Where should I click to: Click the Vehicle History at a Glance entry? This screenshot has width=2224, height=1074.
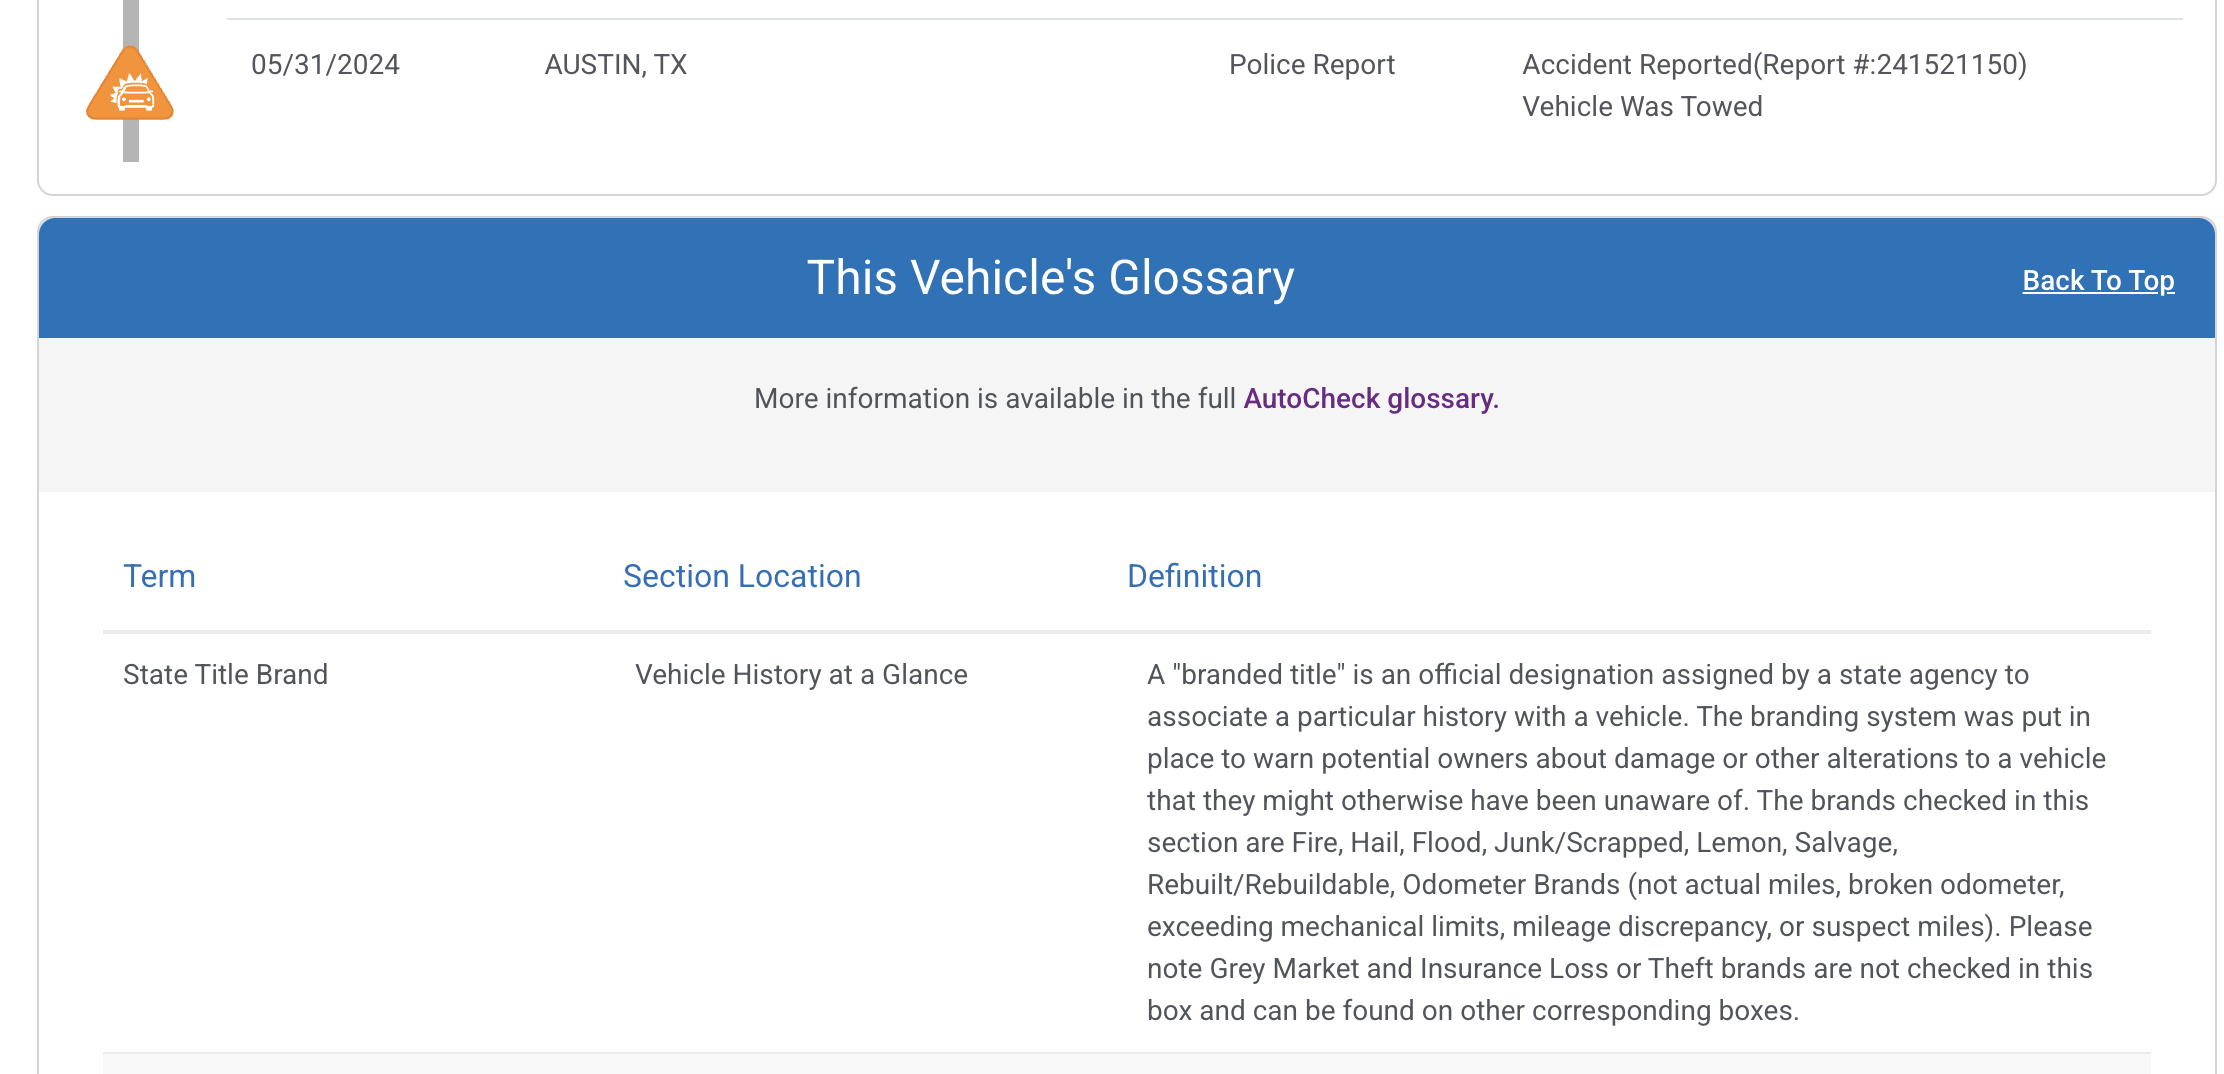[801, 675]
